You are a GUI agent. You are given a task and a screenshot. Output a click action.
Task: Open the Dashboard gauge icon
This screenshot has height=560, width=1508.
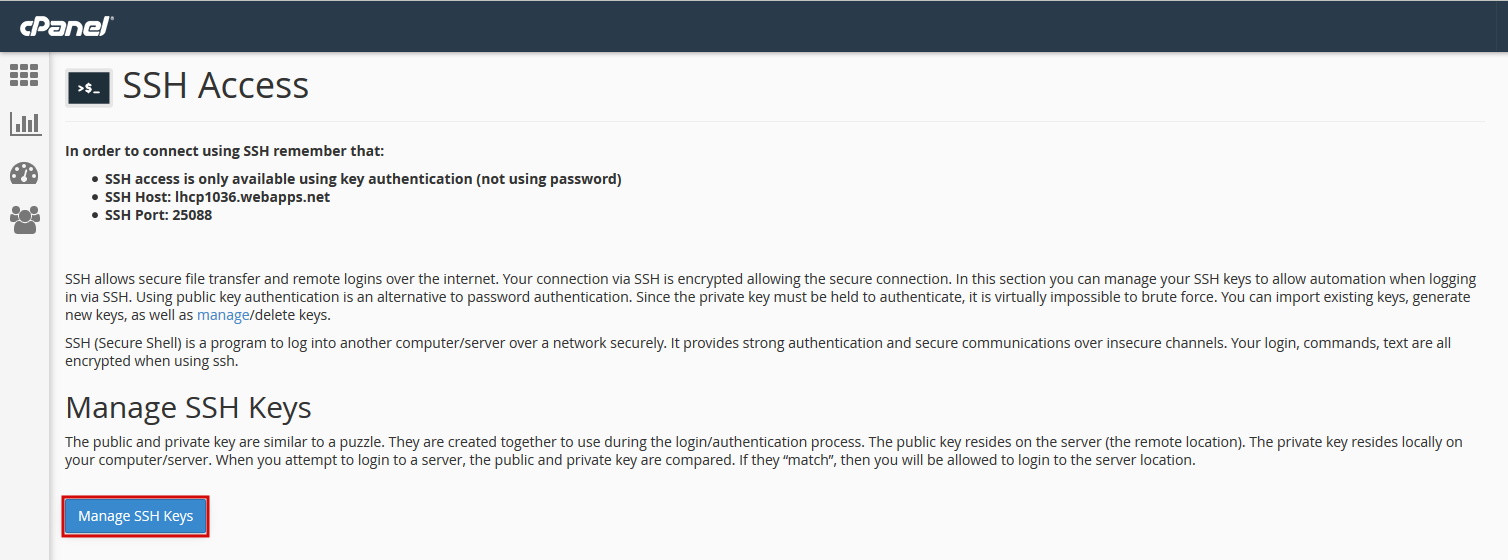pyautogui.click(x=24, y=173)
